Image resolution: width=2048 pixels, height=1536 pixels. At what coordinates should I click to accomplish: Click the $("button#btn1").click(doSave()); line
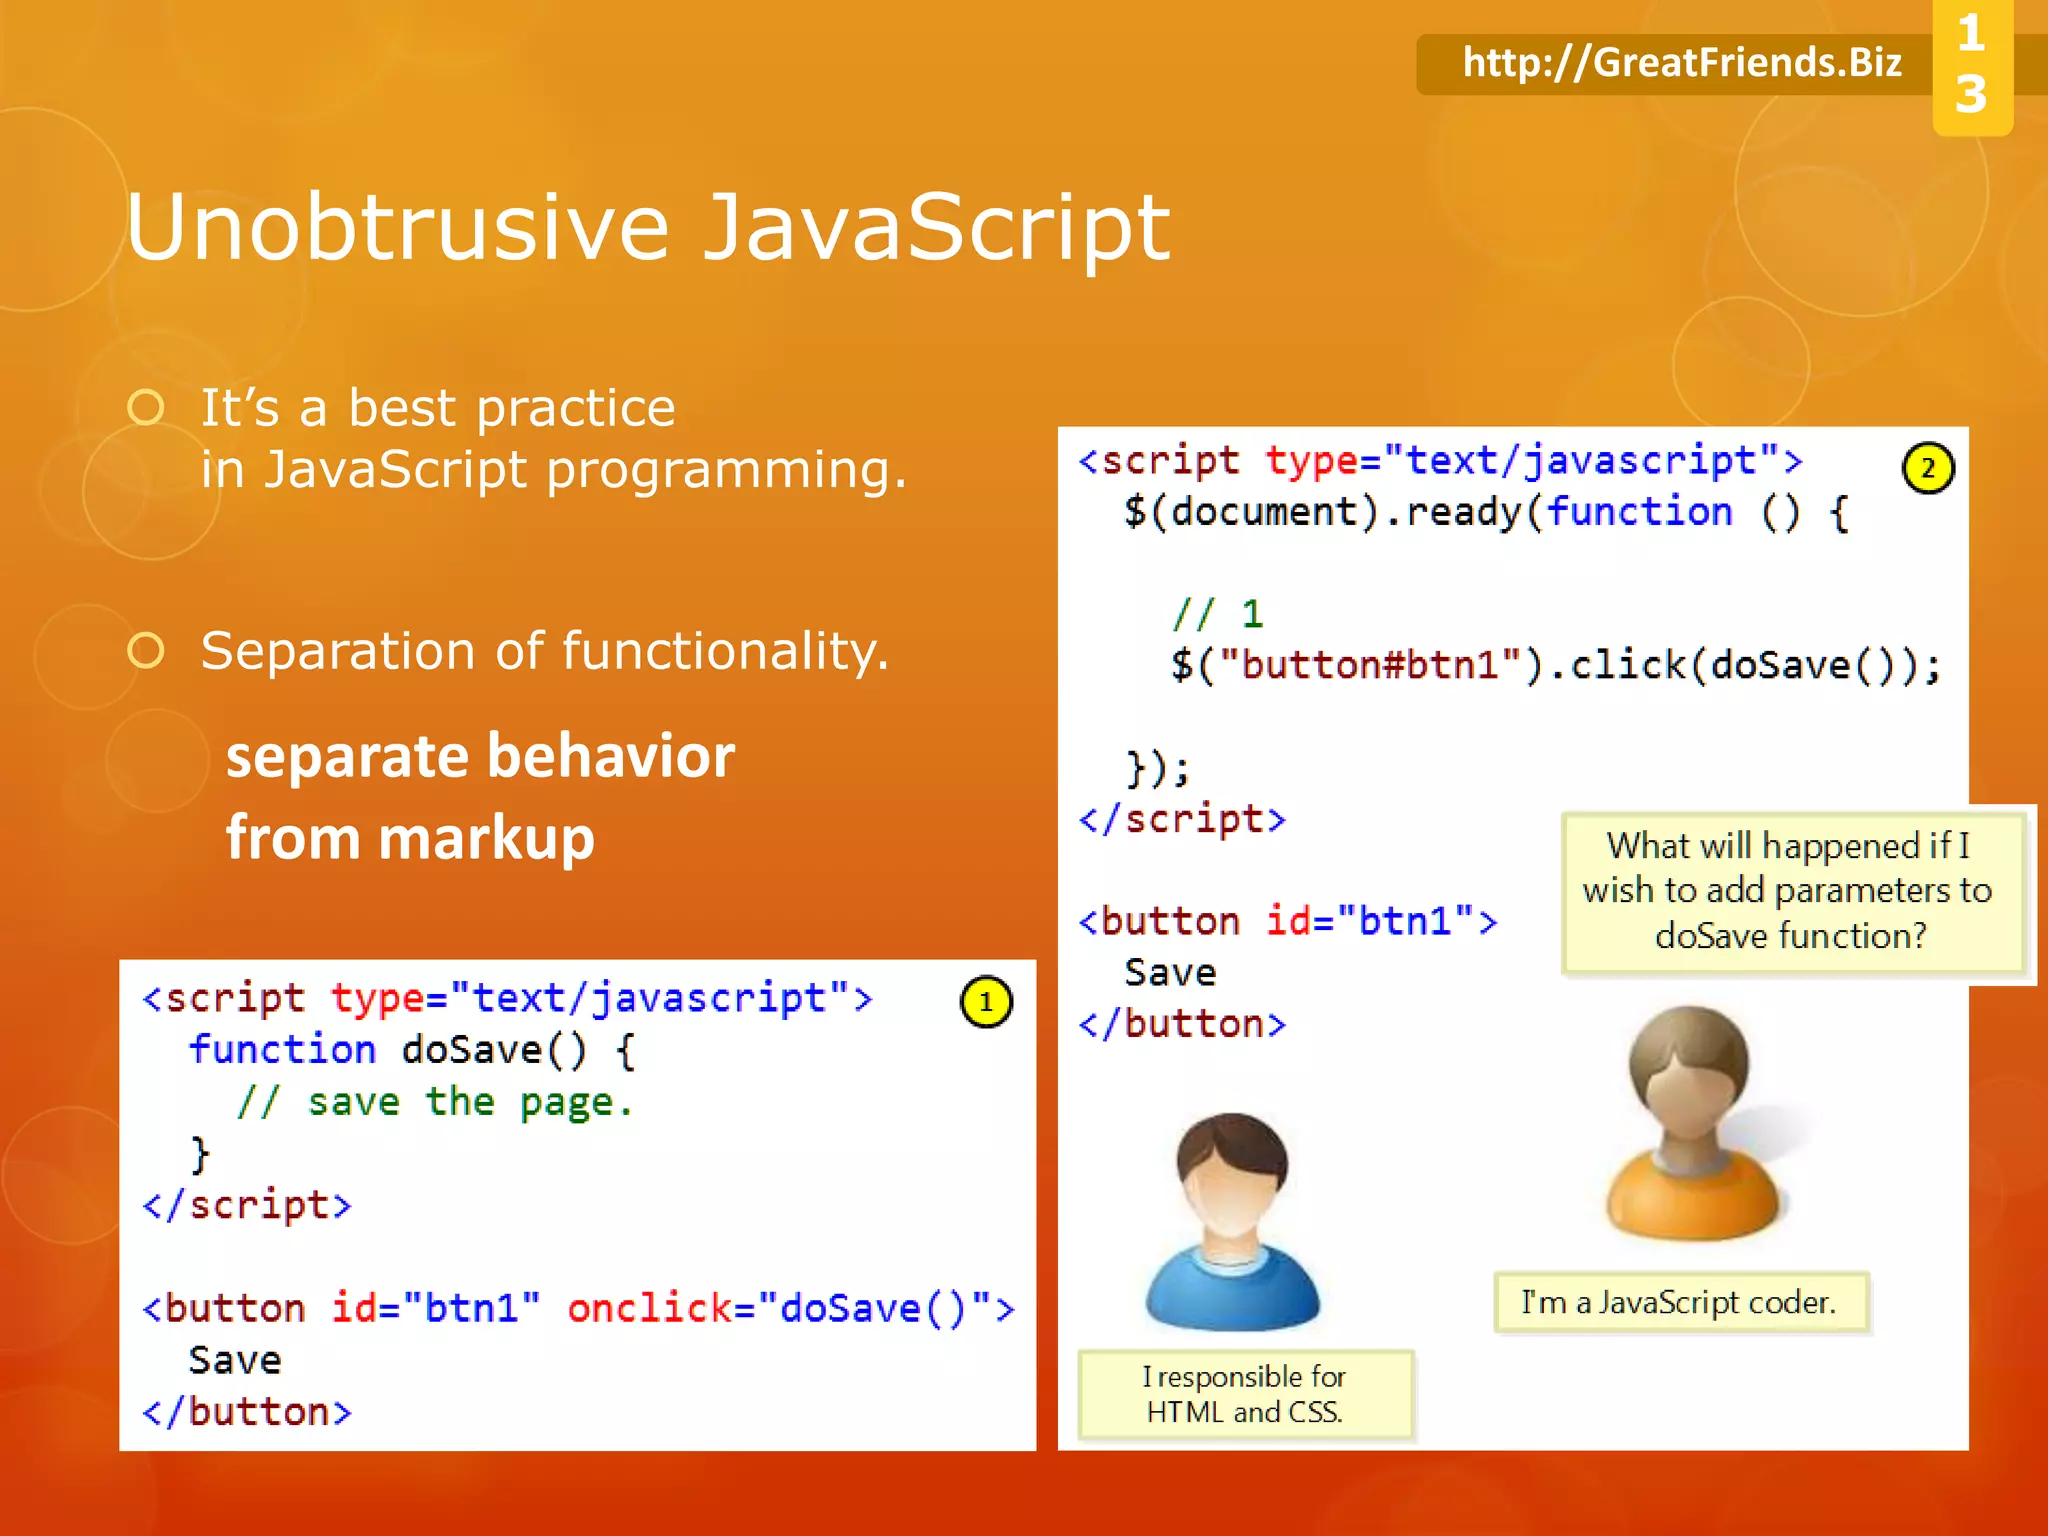1556,665
